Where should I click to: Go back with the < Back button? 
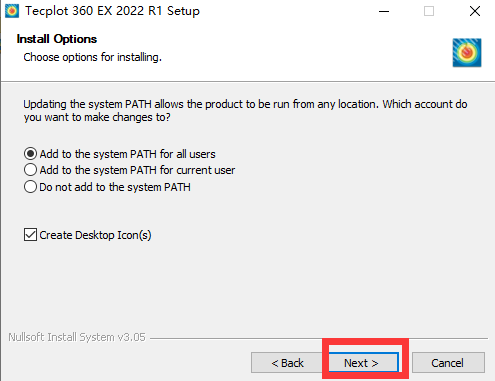pos(287,362)
